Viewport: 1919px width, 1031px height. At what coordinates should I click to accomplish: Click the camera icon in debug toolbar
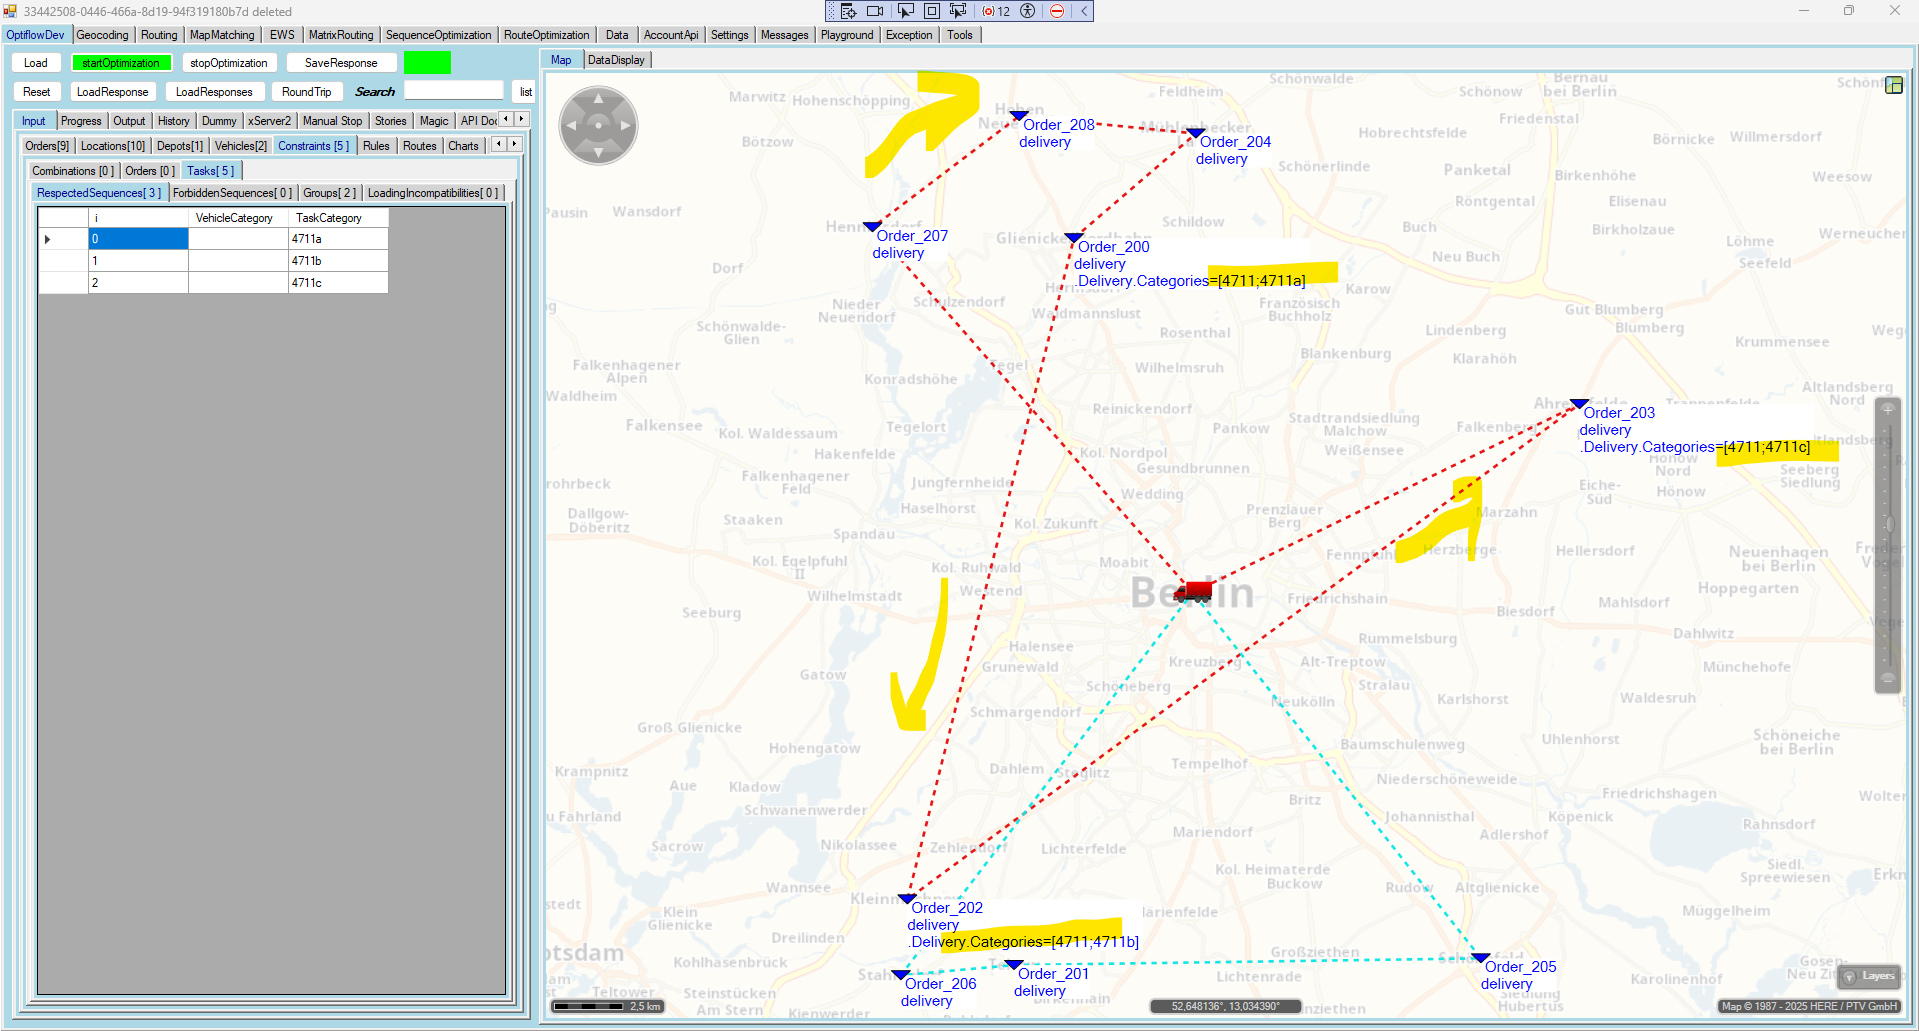click(875, 11)
